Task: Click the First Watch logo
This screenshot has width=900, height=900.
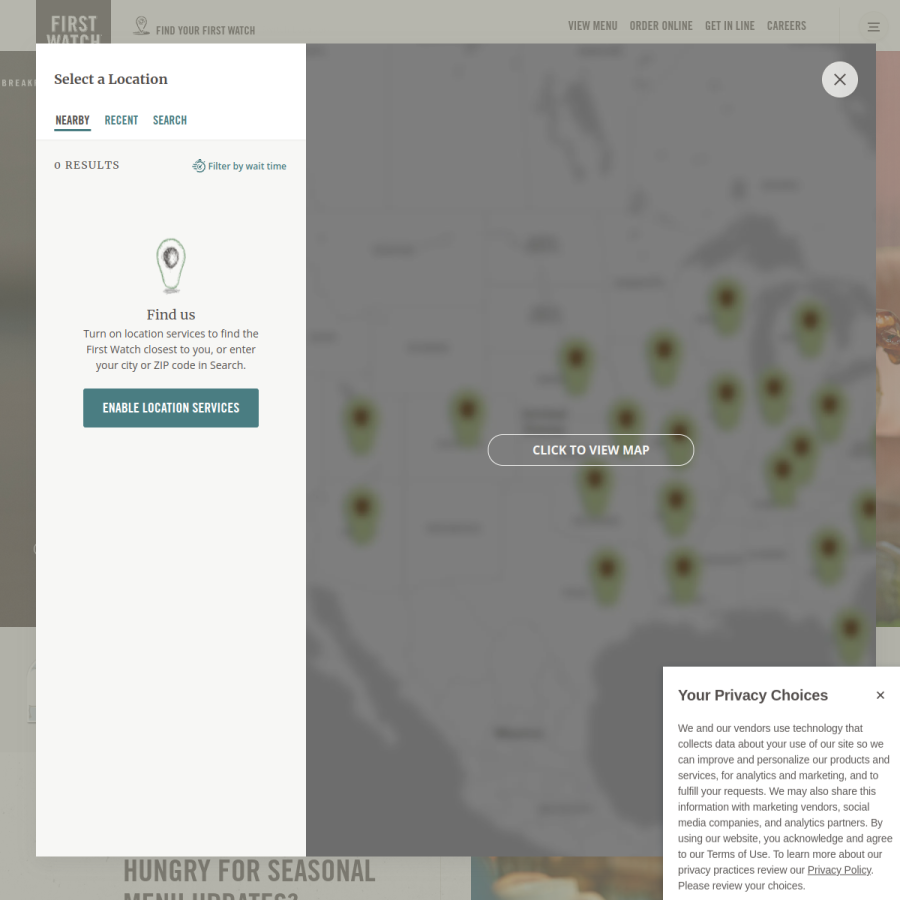Action: 73,23
